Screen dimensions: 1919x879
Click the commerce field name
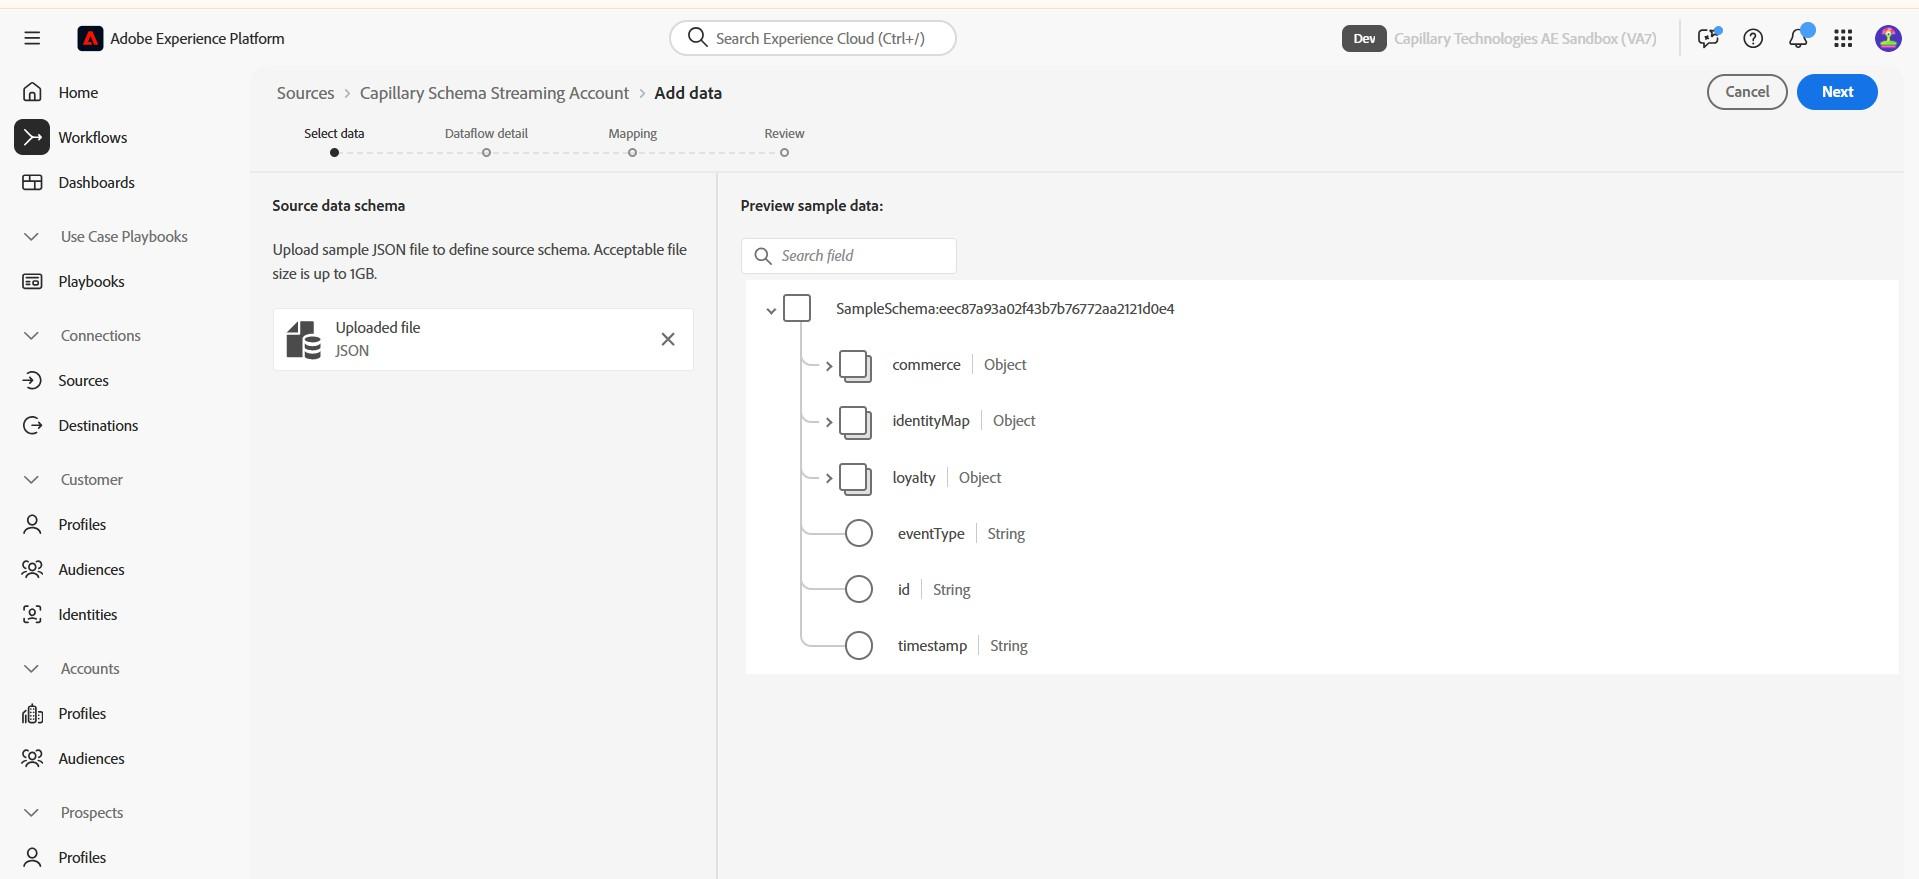point(926,365)
